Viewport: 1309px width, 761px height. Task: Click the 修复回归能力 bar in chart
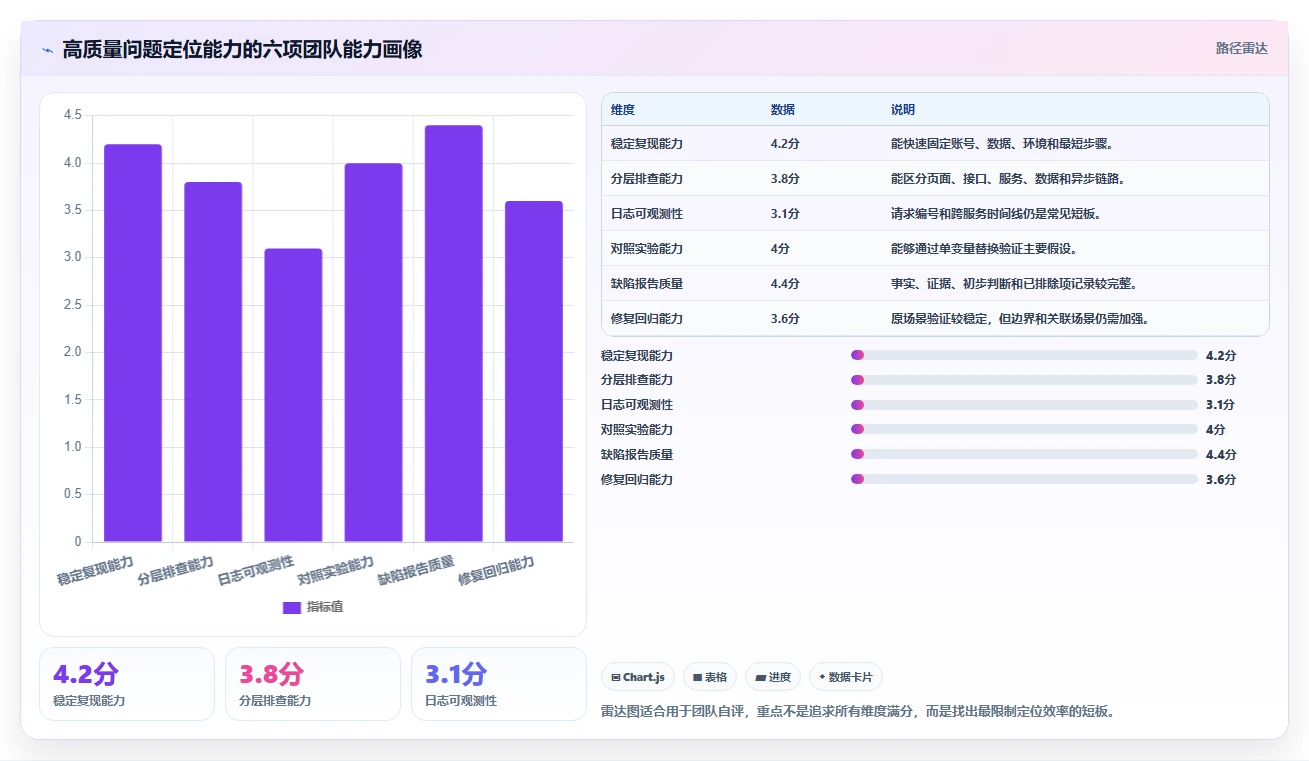coord(533,371)
